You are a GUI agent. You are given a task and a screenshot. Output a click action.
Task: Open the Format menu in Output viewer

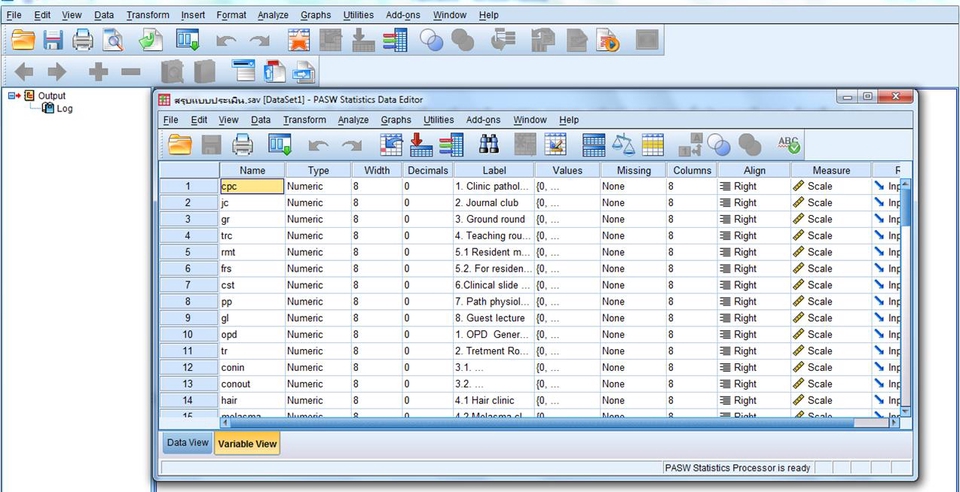coord(231,15)
